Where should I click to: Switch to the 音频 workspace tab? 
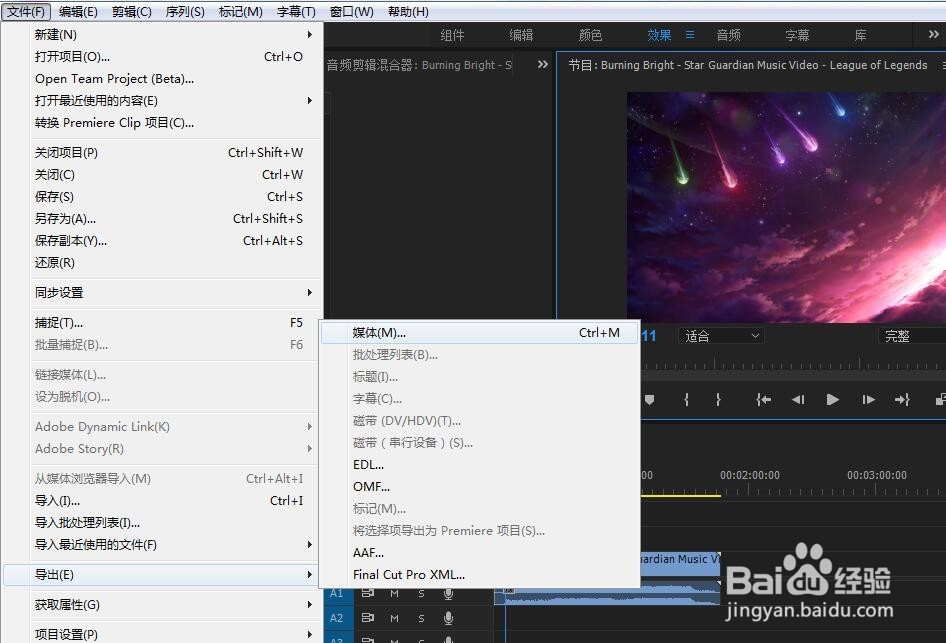pyautogui.click(x=728, y=35)
